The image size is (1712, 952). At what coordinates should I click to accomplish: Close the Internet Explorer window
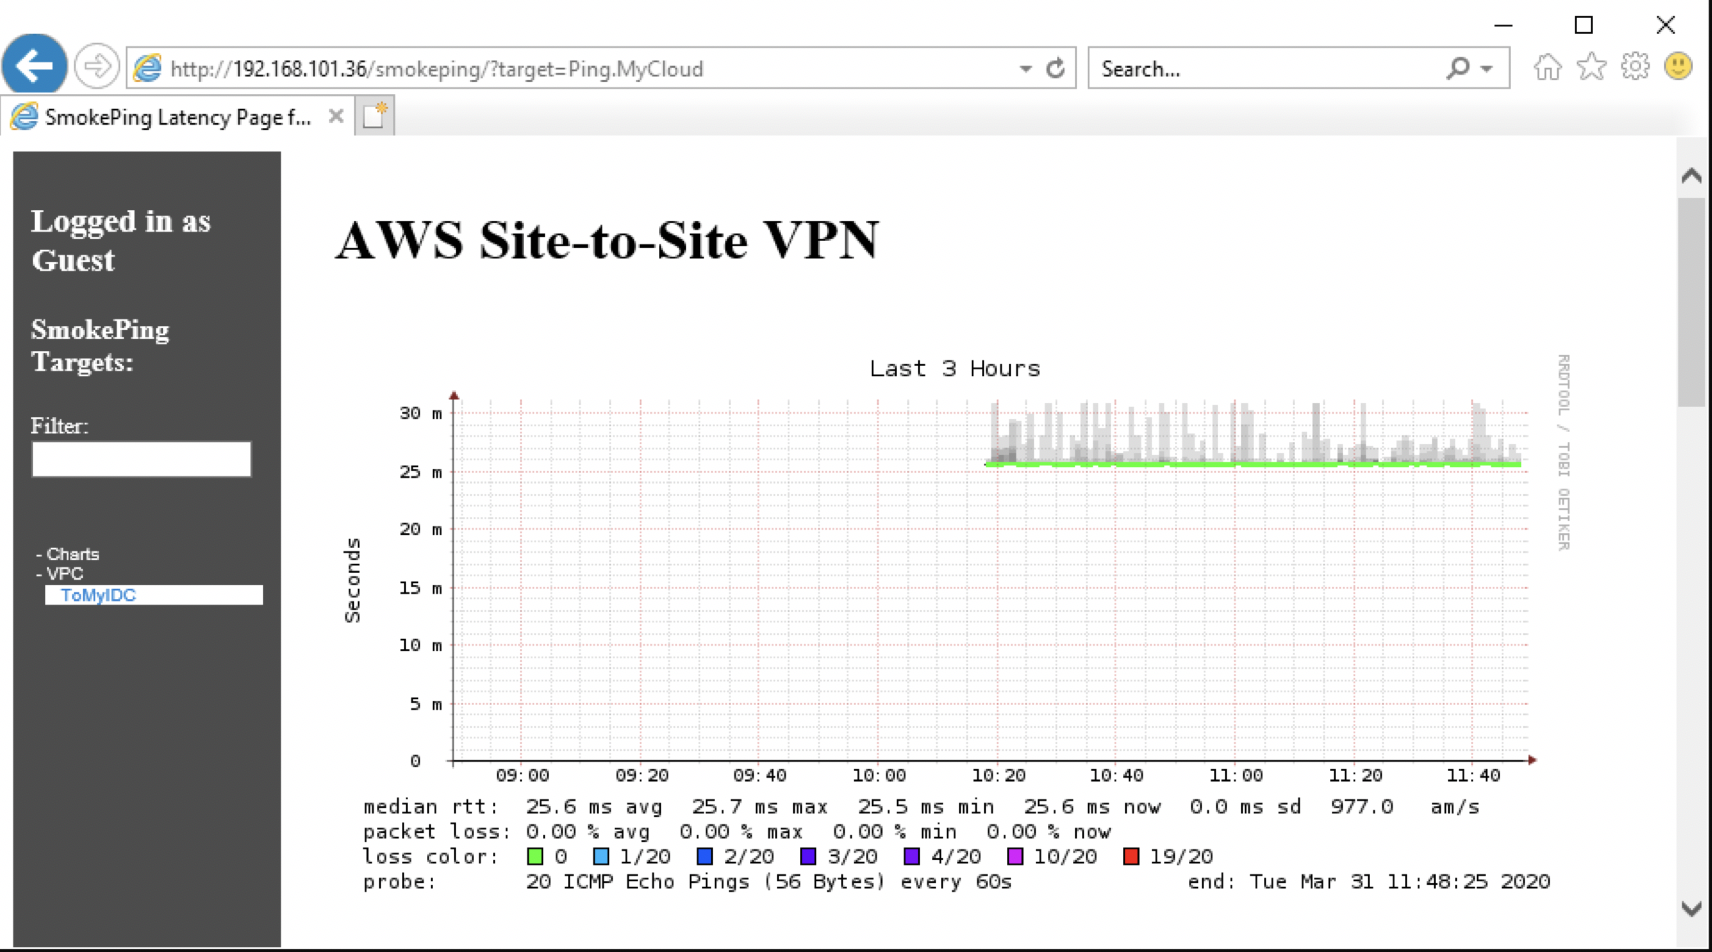[1665, 25]
